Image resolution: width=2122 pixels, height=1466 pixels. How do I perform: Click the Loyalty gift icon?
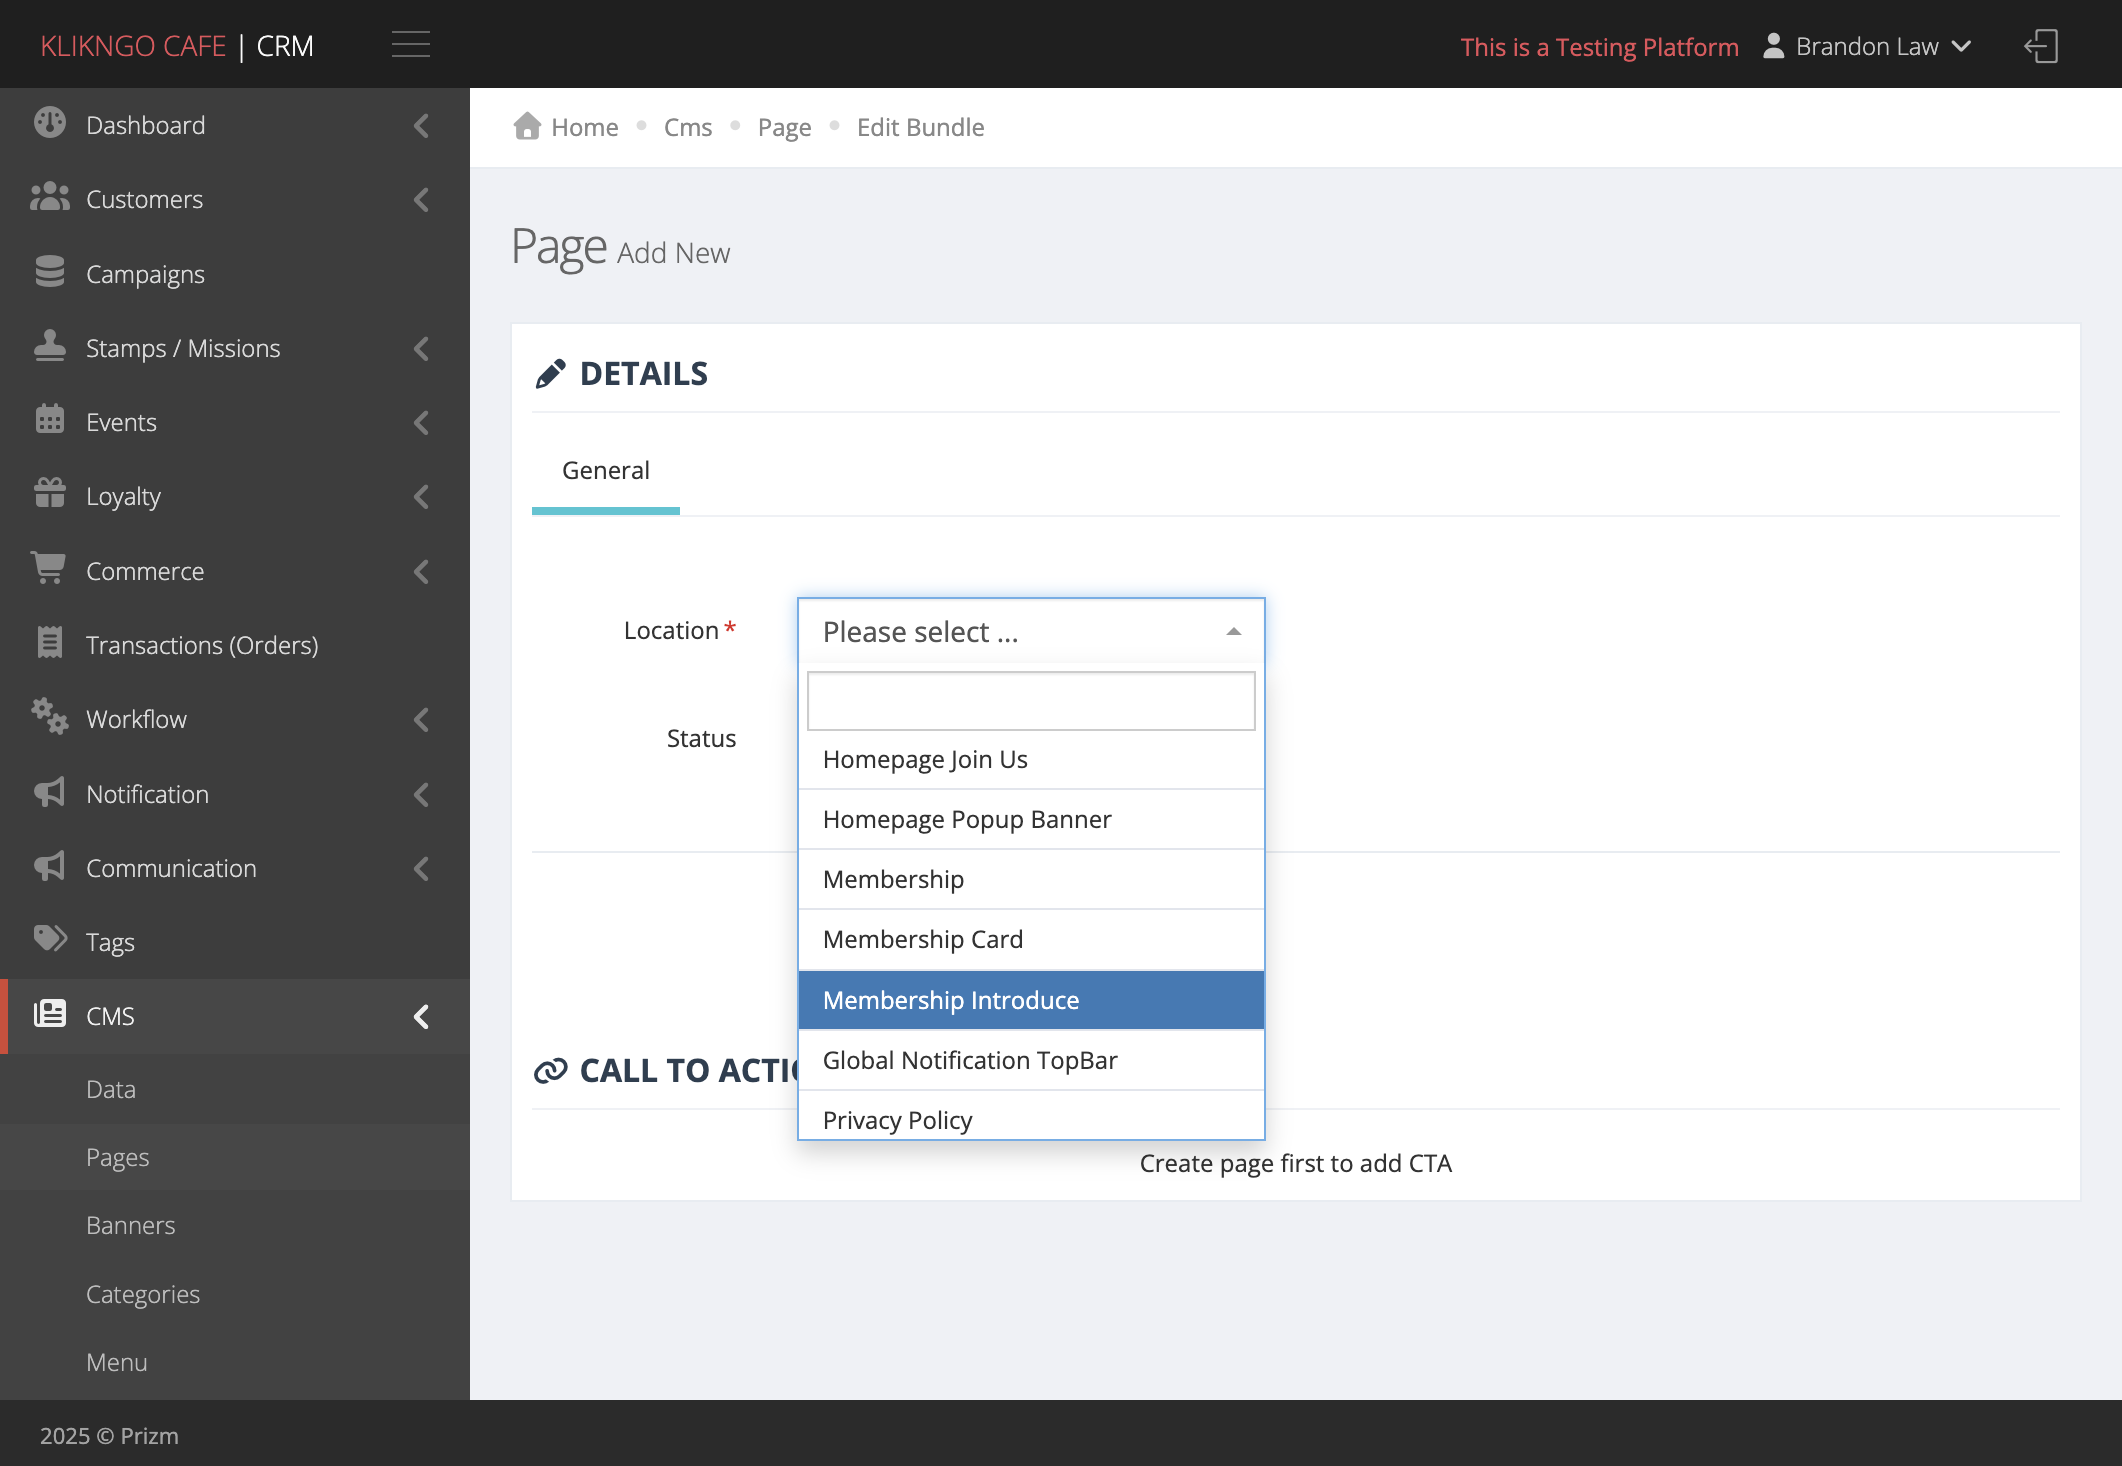tap(49, 494)
